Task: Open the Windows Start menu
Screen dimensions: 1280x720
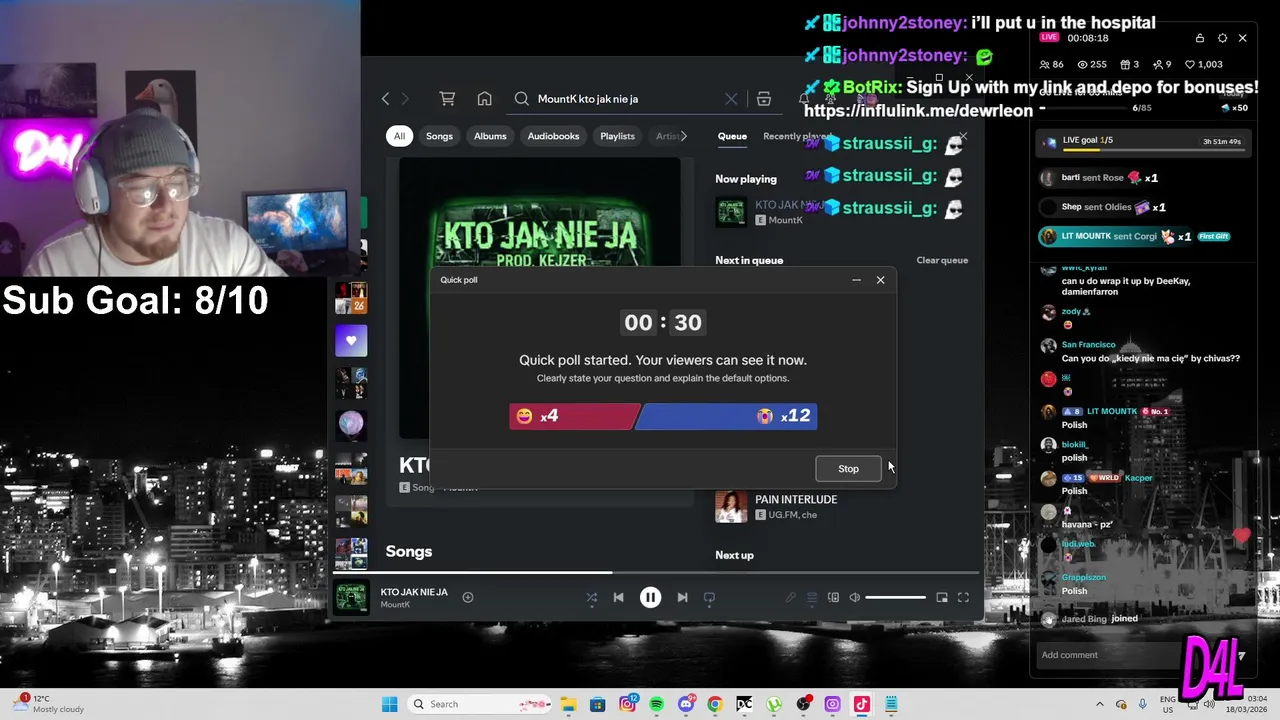Action: click(x=390, y=704)
